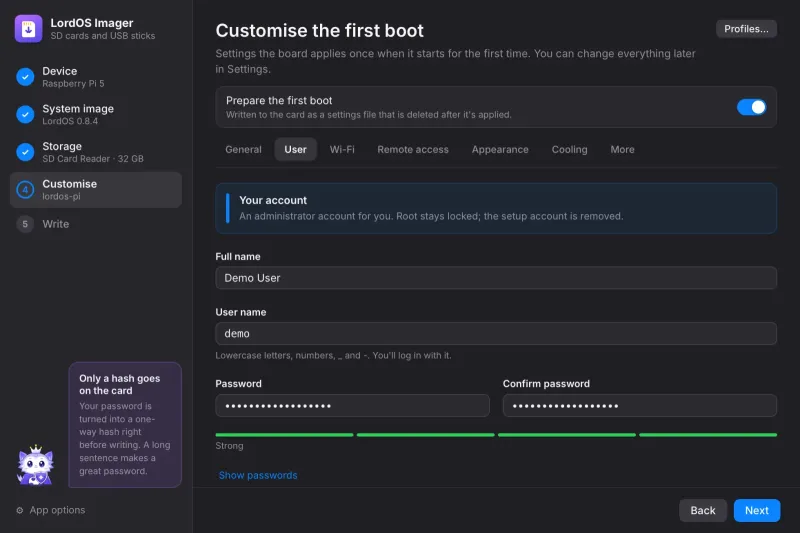Image resolution: width=800 pixels, height=533 pixels.
Task: Click the Next button
Action: click(757, 511)
